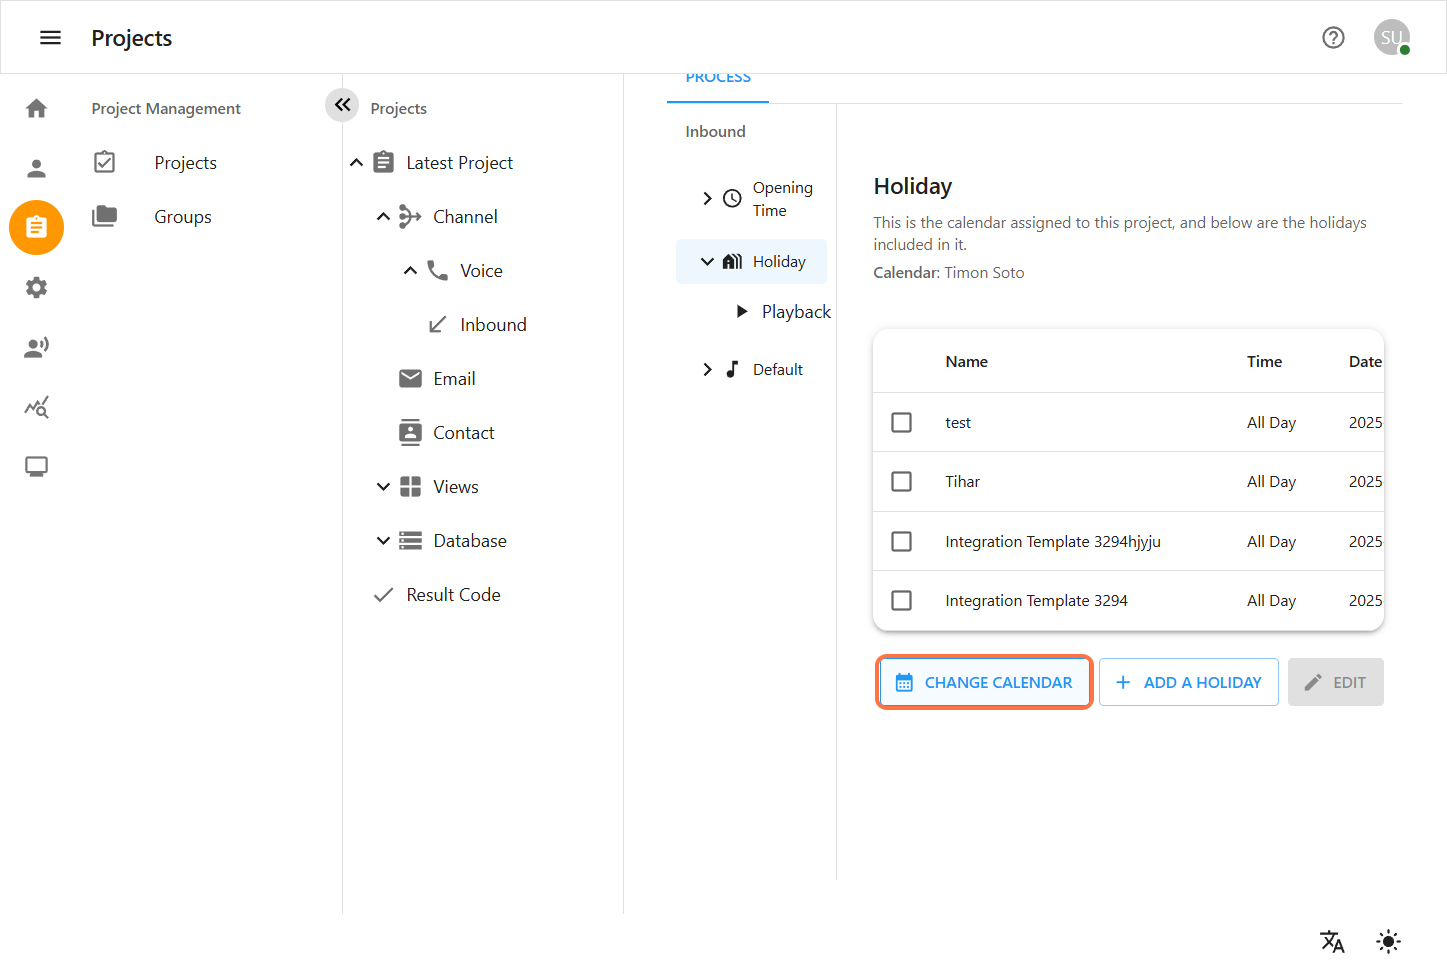Screen dimensions: 1447x970
Task: Open the hamburger navigation menu
Action: [x=50, y=38]
